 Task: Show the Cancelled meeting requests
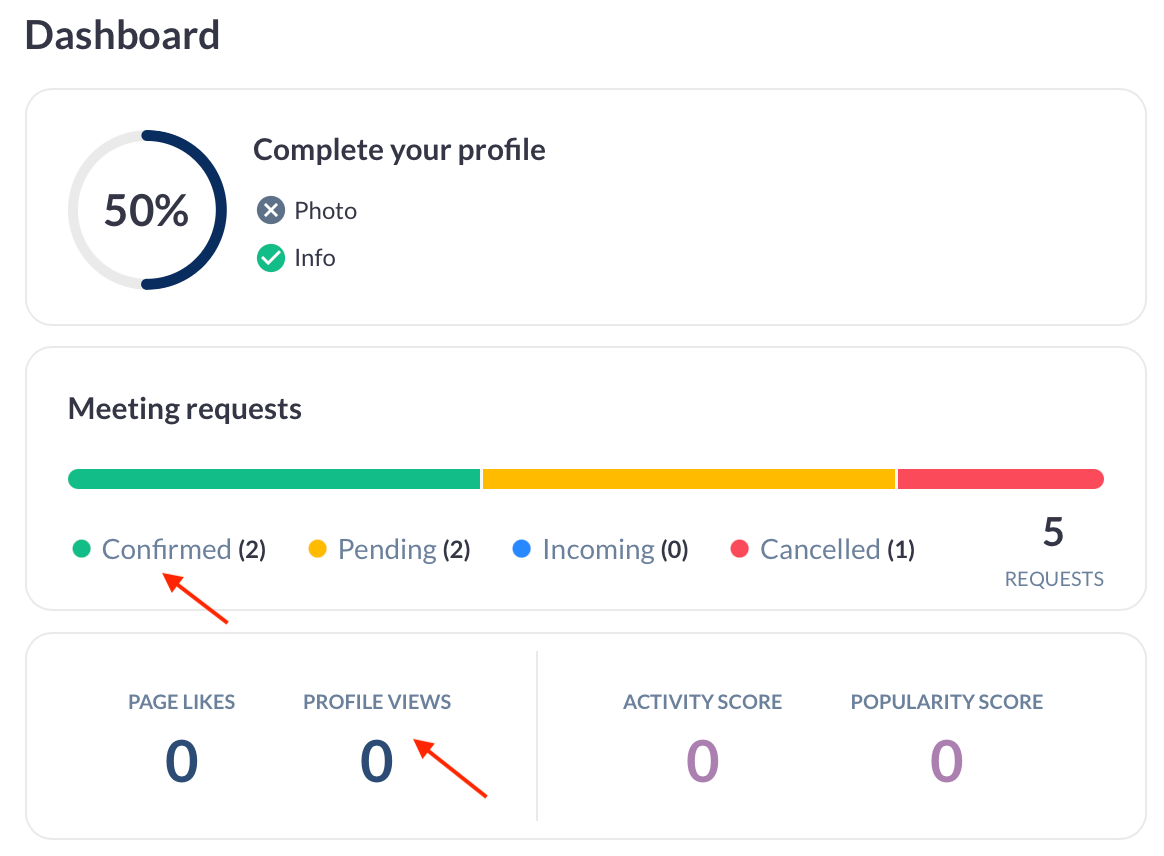(x=820, y=549)
